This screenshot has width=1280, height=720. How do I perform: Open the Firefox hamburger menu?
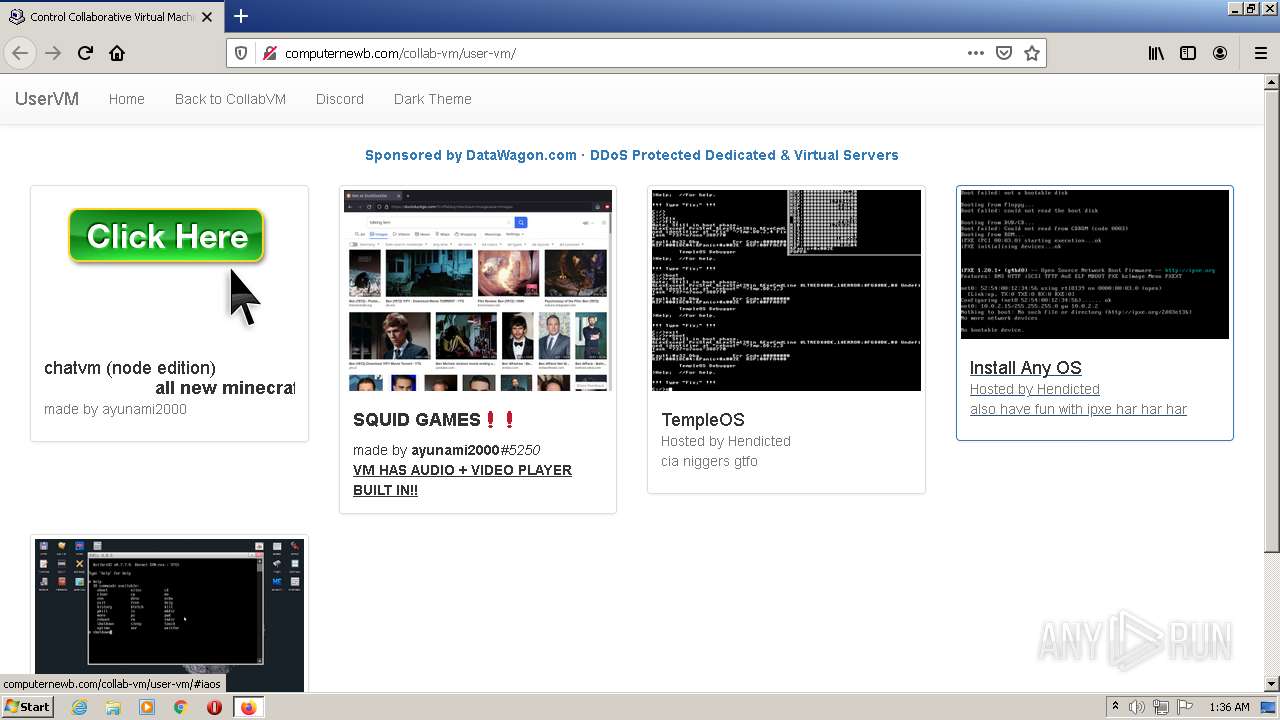click(x=1260, y=53)
